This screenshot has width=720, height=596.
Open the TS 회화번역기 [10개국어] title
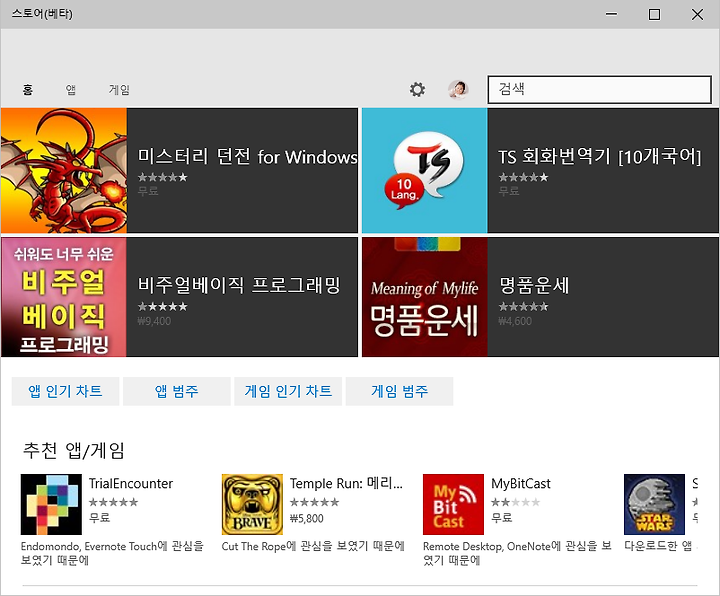pos(600,157)
